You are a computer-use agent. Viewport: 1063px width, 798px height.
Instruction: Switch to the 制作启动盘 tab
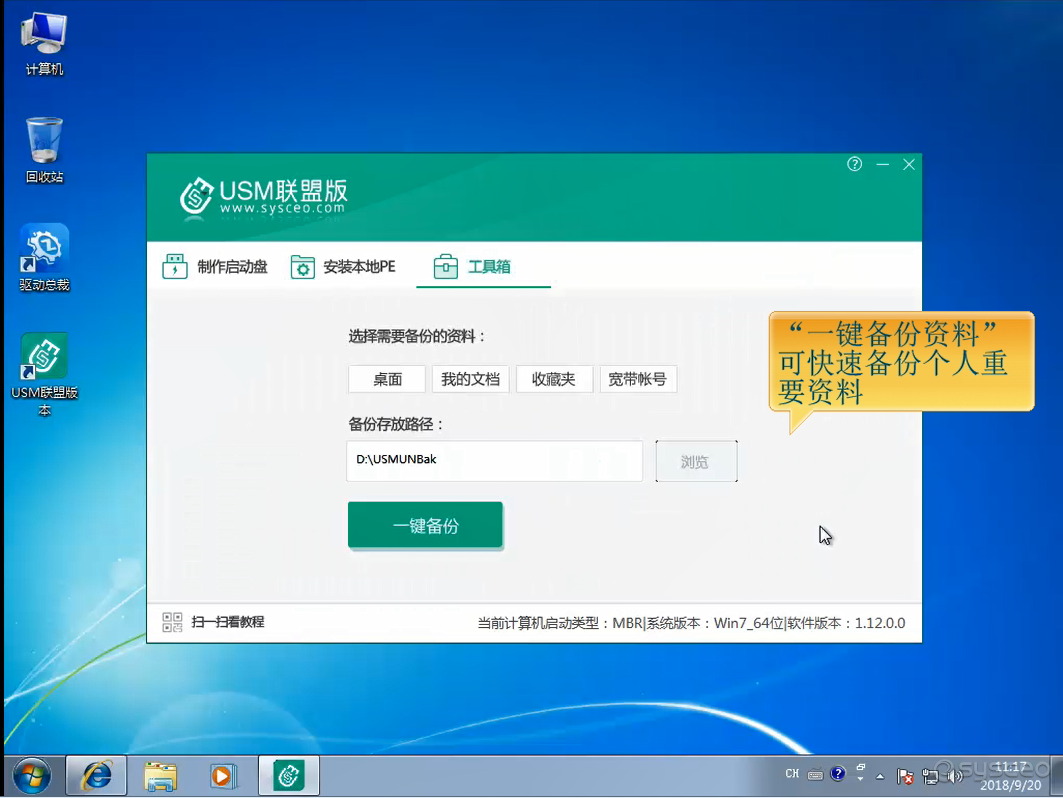(x=215, y=267)
